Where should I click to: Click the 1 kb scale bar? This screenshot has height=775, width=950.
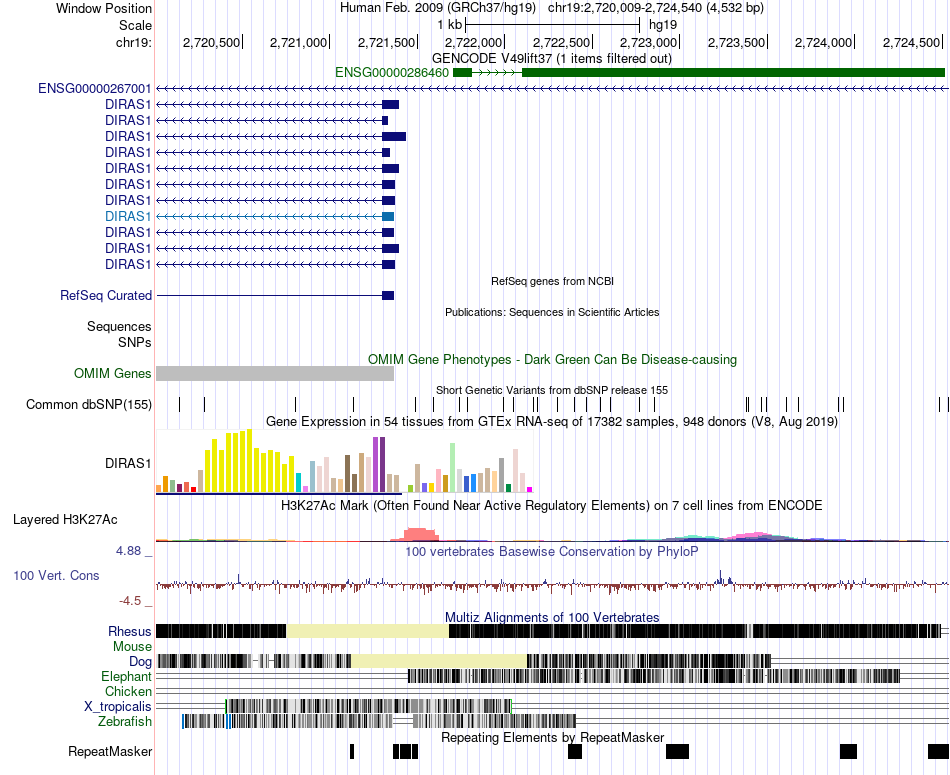553,25
